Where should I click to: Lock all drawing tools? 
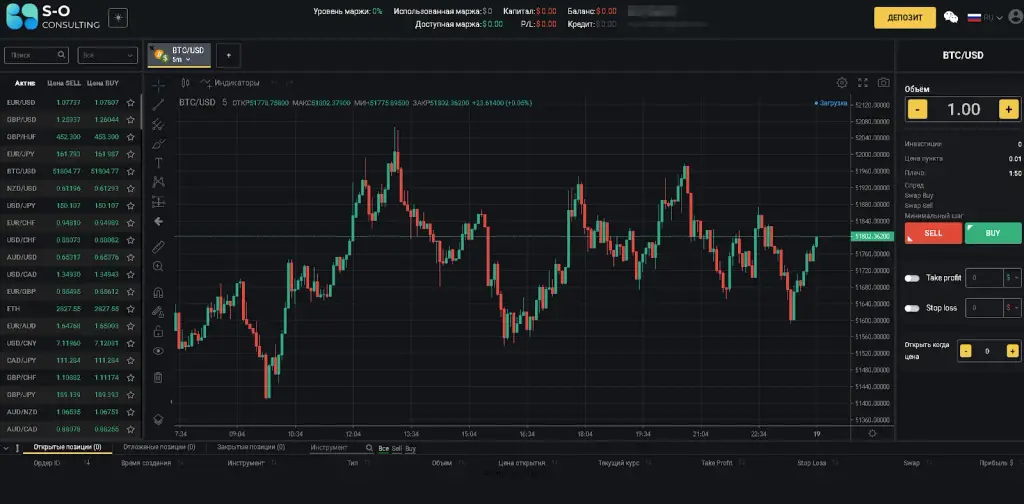[158, 331]
